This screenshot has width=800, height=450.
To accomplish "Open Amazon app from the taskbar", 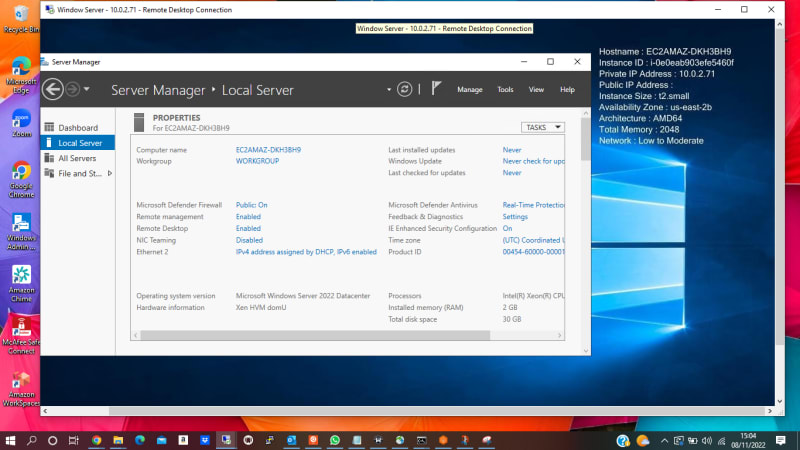I will (x=183, y=440).
